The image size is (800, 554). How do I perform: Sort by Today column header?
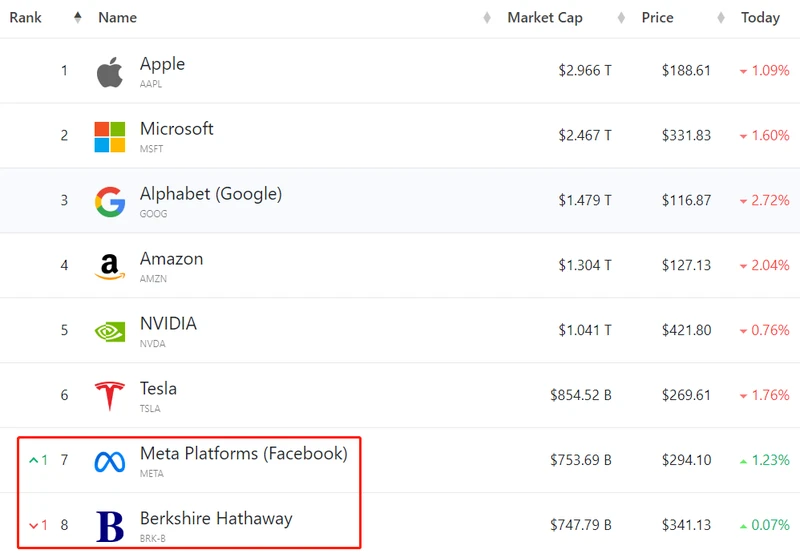[x=760, y=17]
